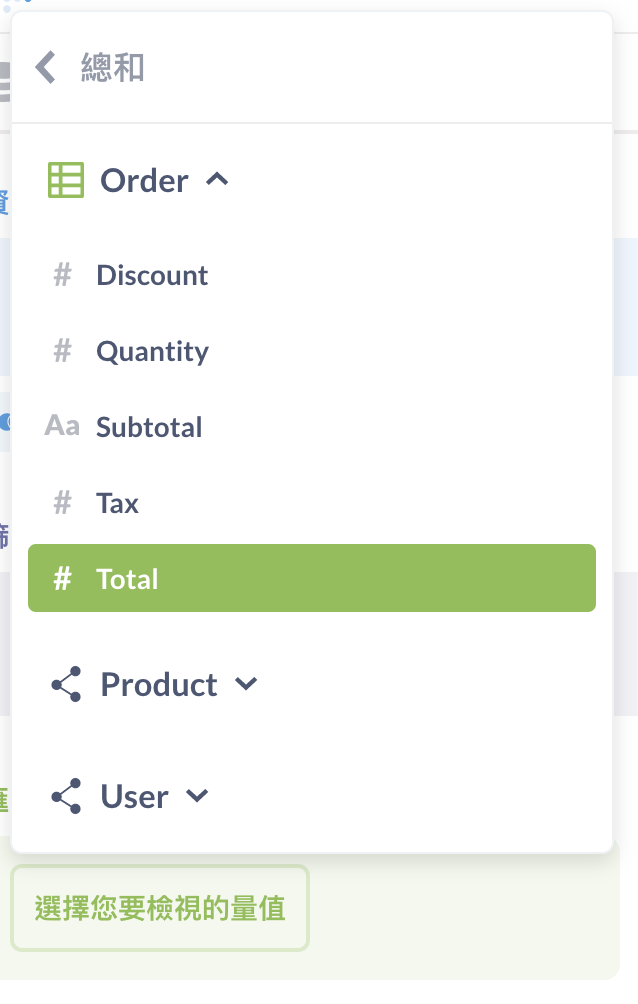This screenshot has width=638, height=1004.
Task: Click the User connection icon
Action: (x=66, y=797)
